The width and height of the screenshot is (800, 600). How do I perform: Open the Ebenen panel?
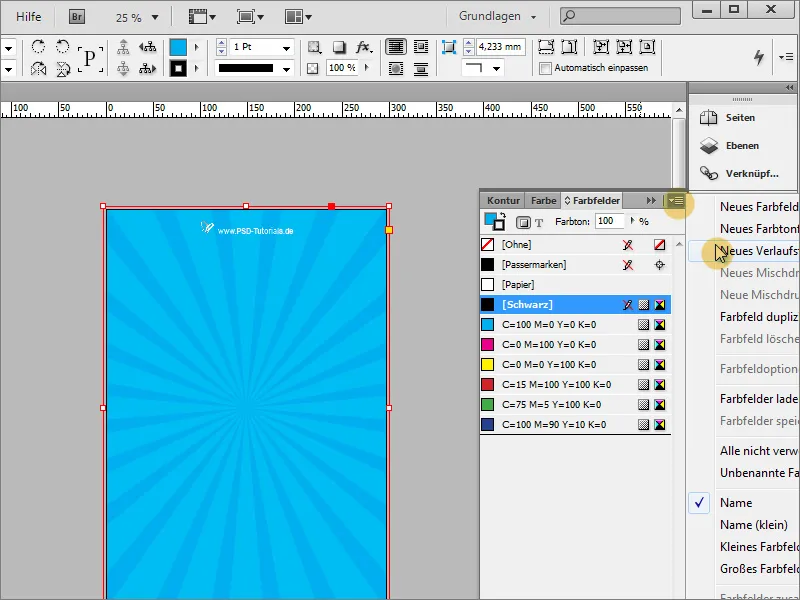click(x=742, y=146)
